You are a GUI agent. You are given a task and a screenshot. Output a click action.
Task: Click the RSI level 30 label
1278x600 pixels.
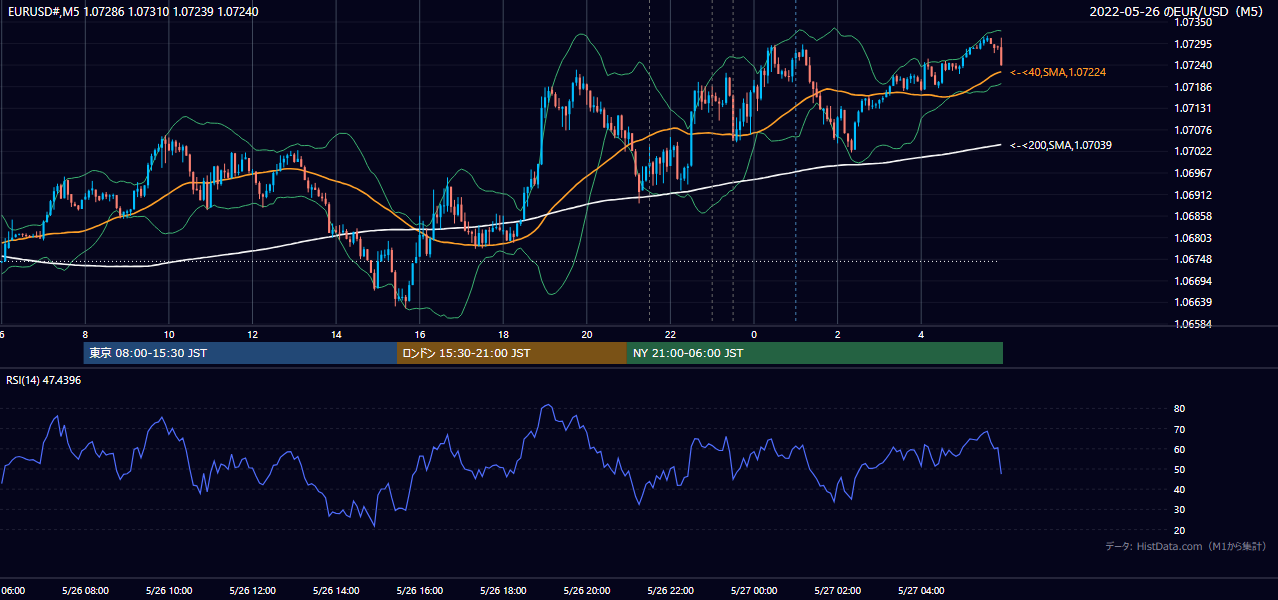pyautogui.click(x=1179, y=510)
